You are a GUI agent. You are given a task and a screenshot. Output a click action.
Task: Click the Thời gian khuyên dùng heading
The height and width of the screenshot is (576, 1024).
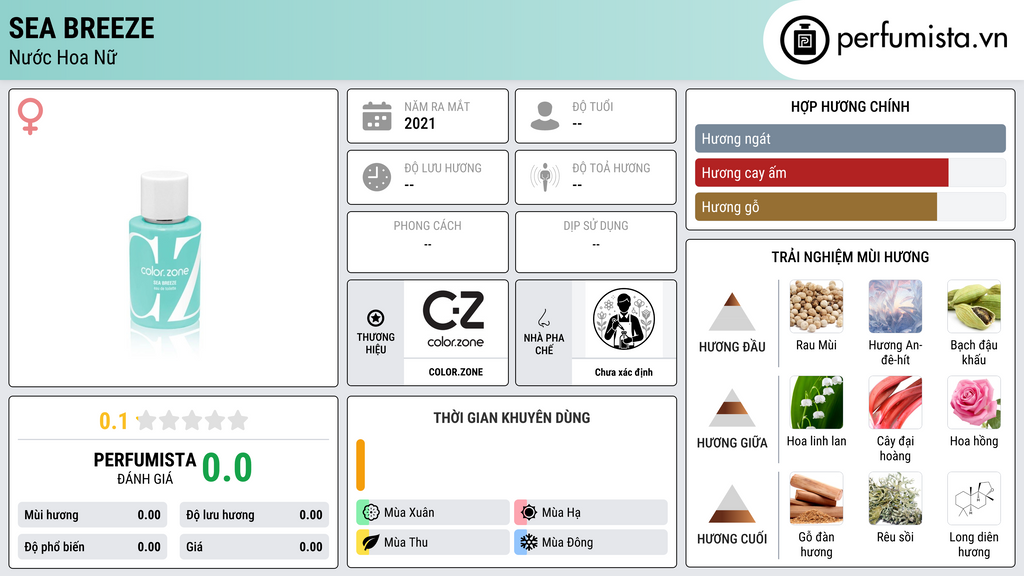512,418
